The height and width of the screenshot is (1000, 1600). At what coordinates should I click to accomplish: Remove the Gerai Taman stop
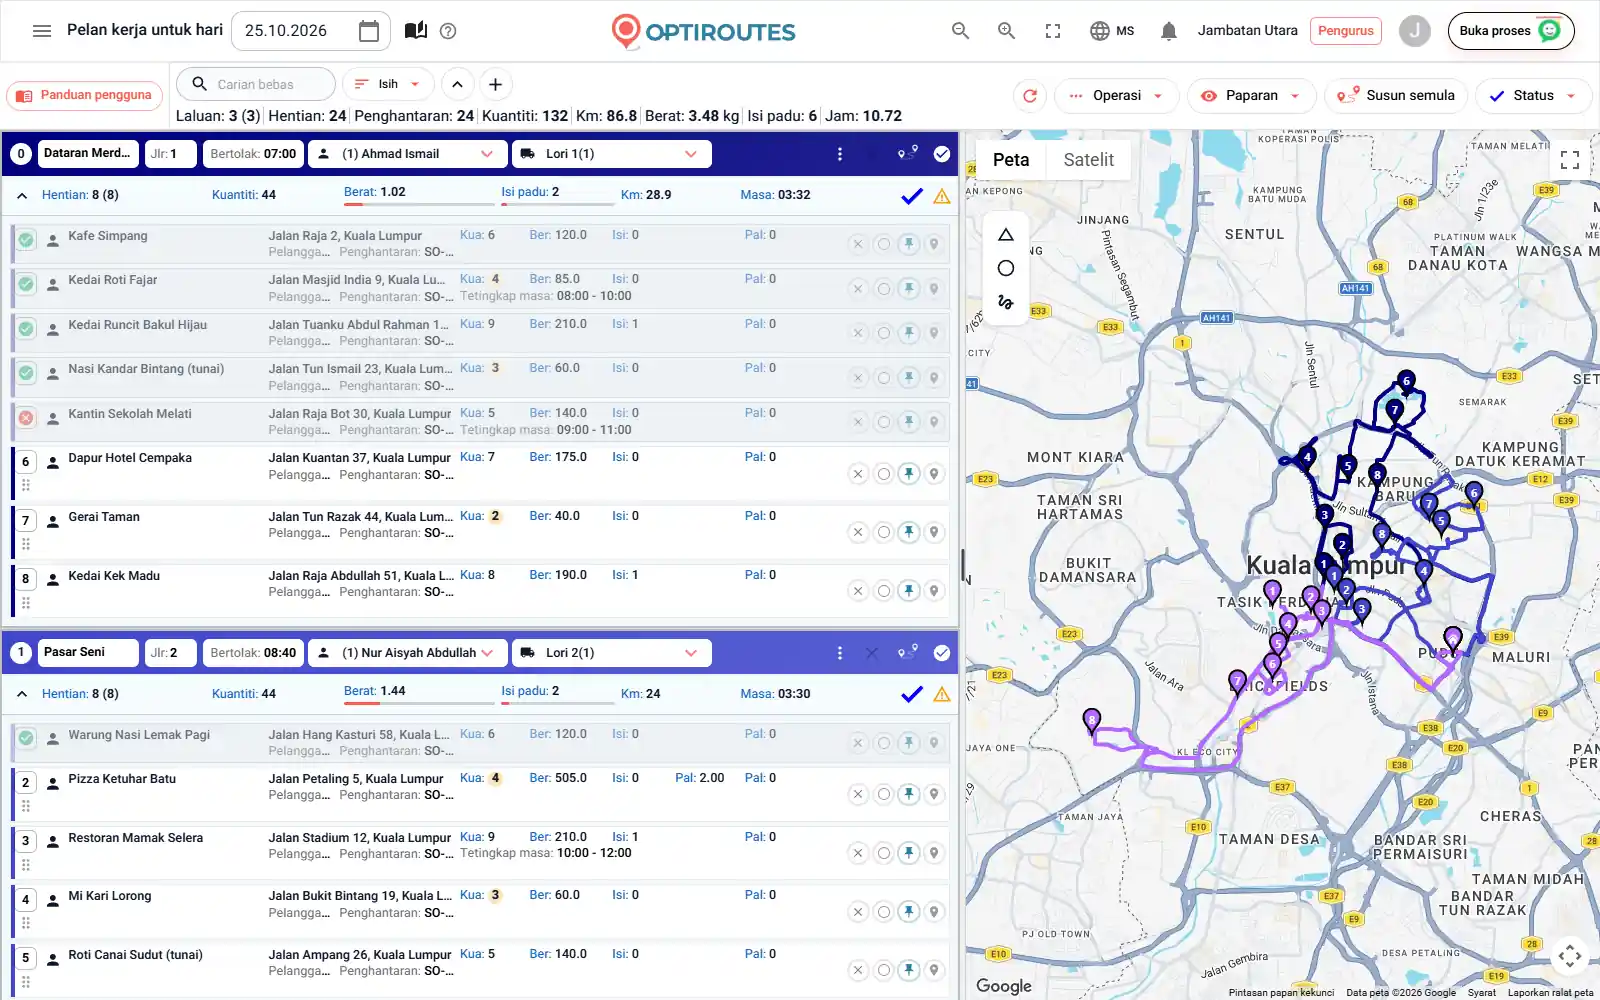pyautogui.click(x=858, y=532)
